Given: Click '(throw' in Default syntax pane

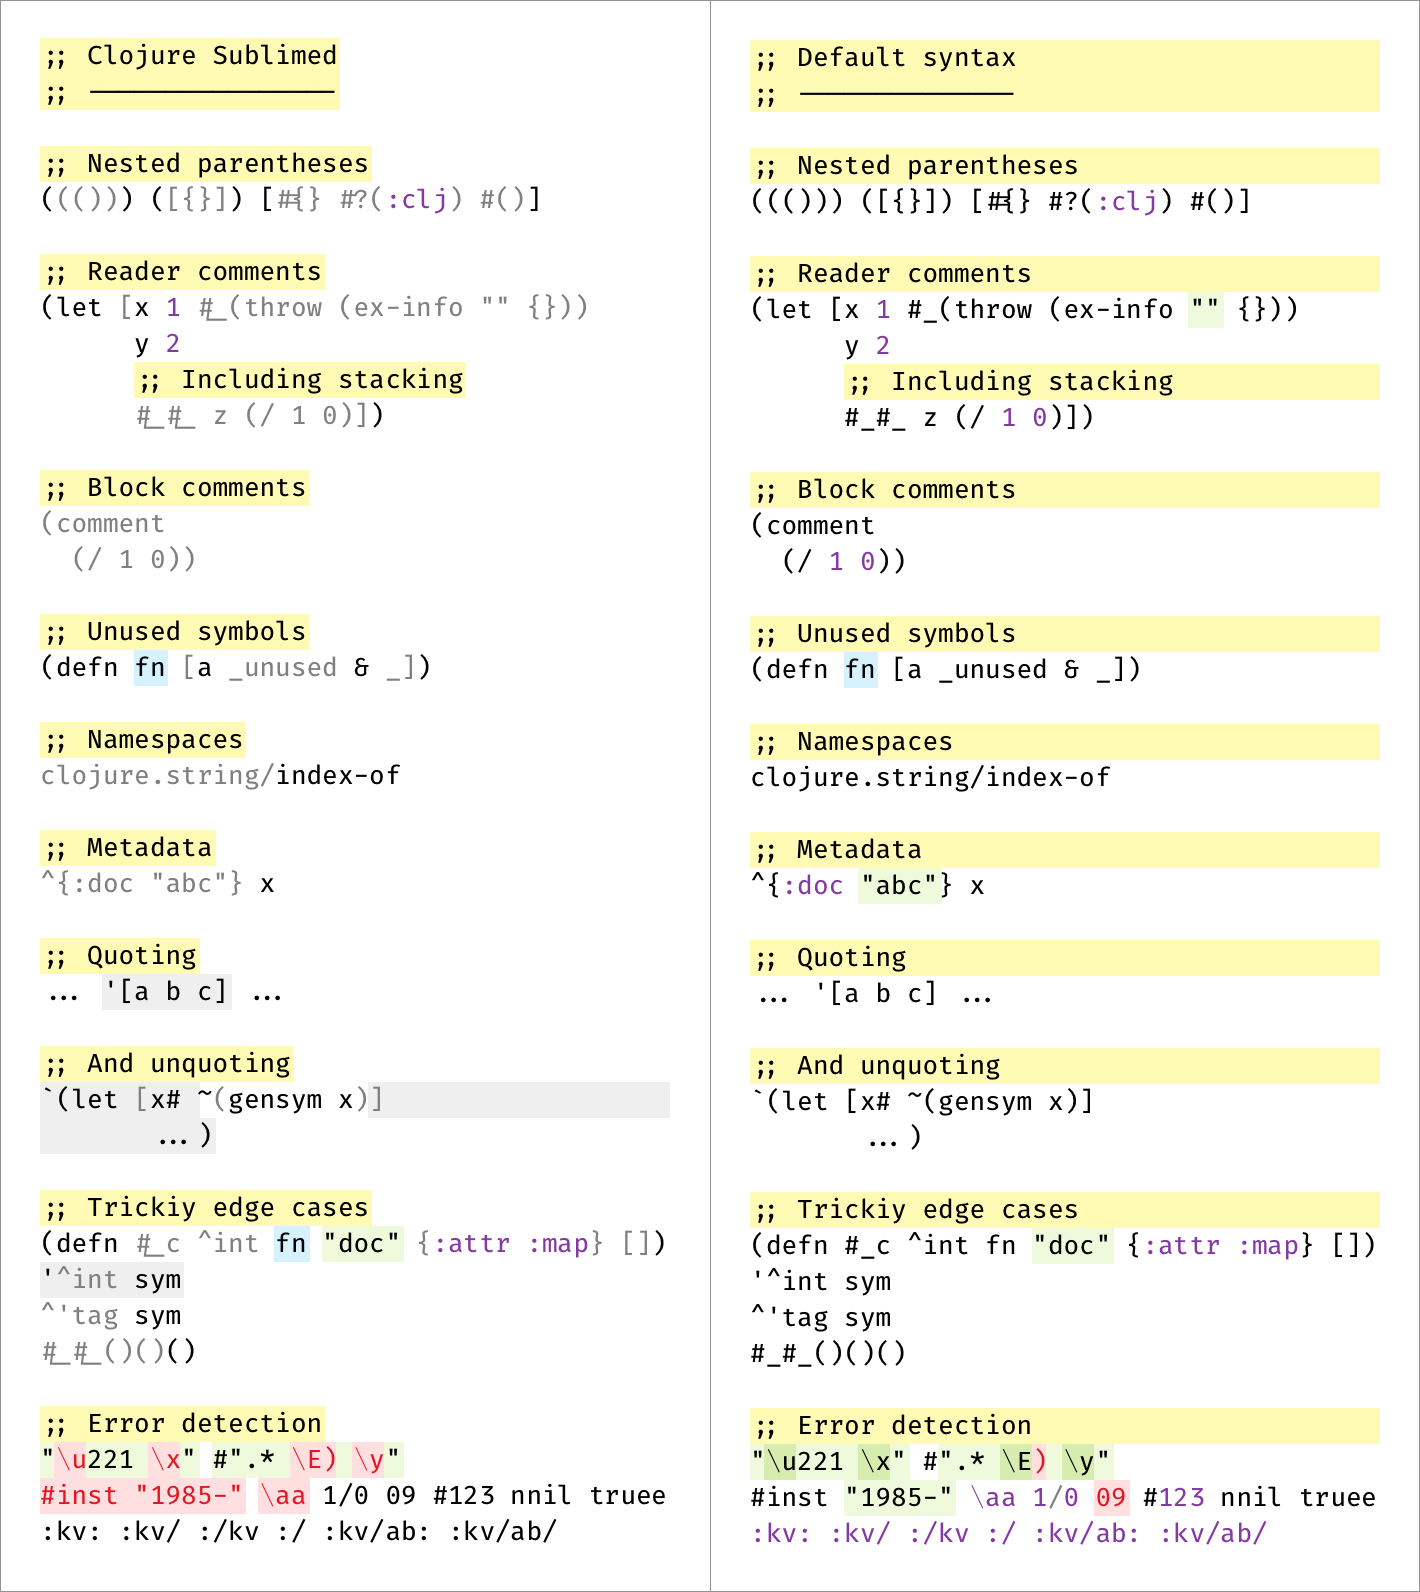Looking at the screenshot, I should pos(986,310).
